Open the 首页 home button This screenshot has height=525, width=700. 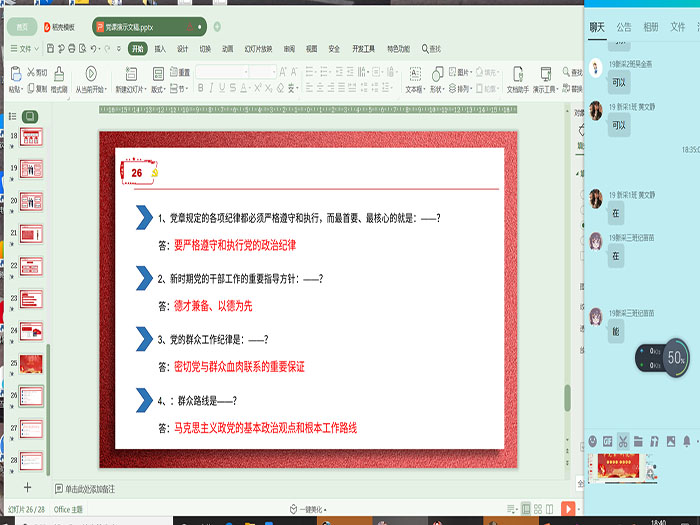(x=22, y=27)
